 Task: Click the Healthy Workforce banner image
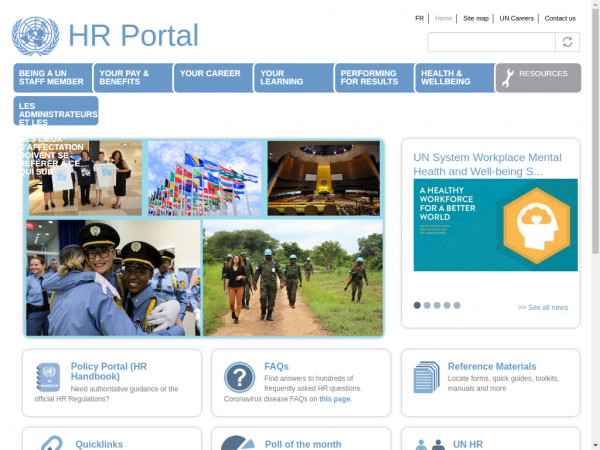[496, 225]
